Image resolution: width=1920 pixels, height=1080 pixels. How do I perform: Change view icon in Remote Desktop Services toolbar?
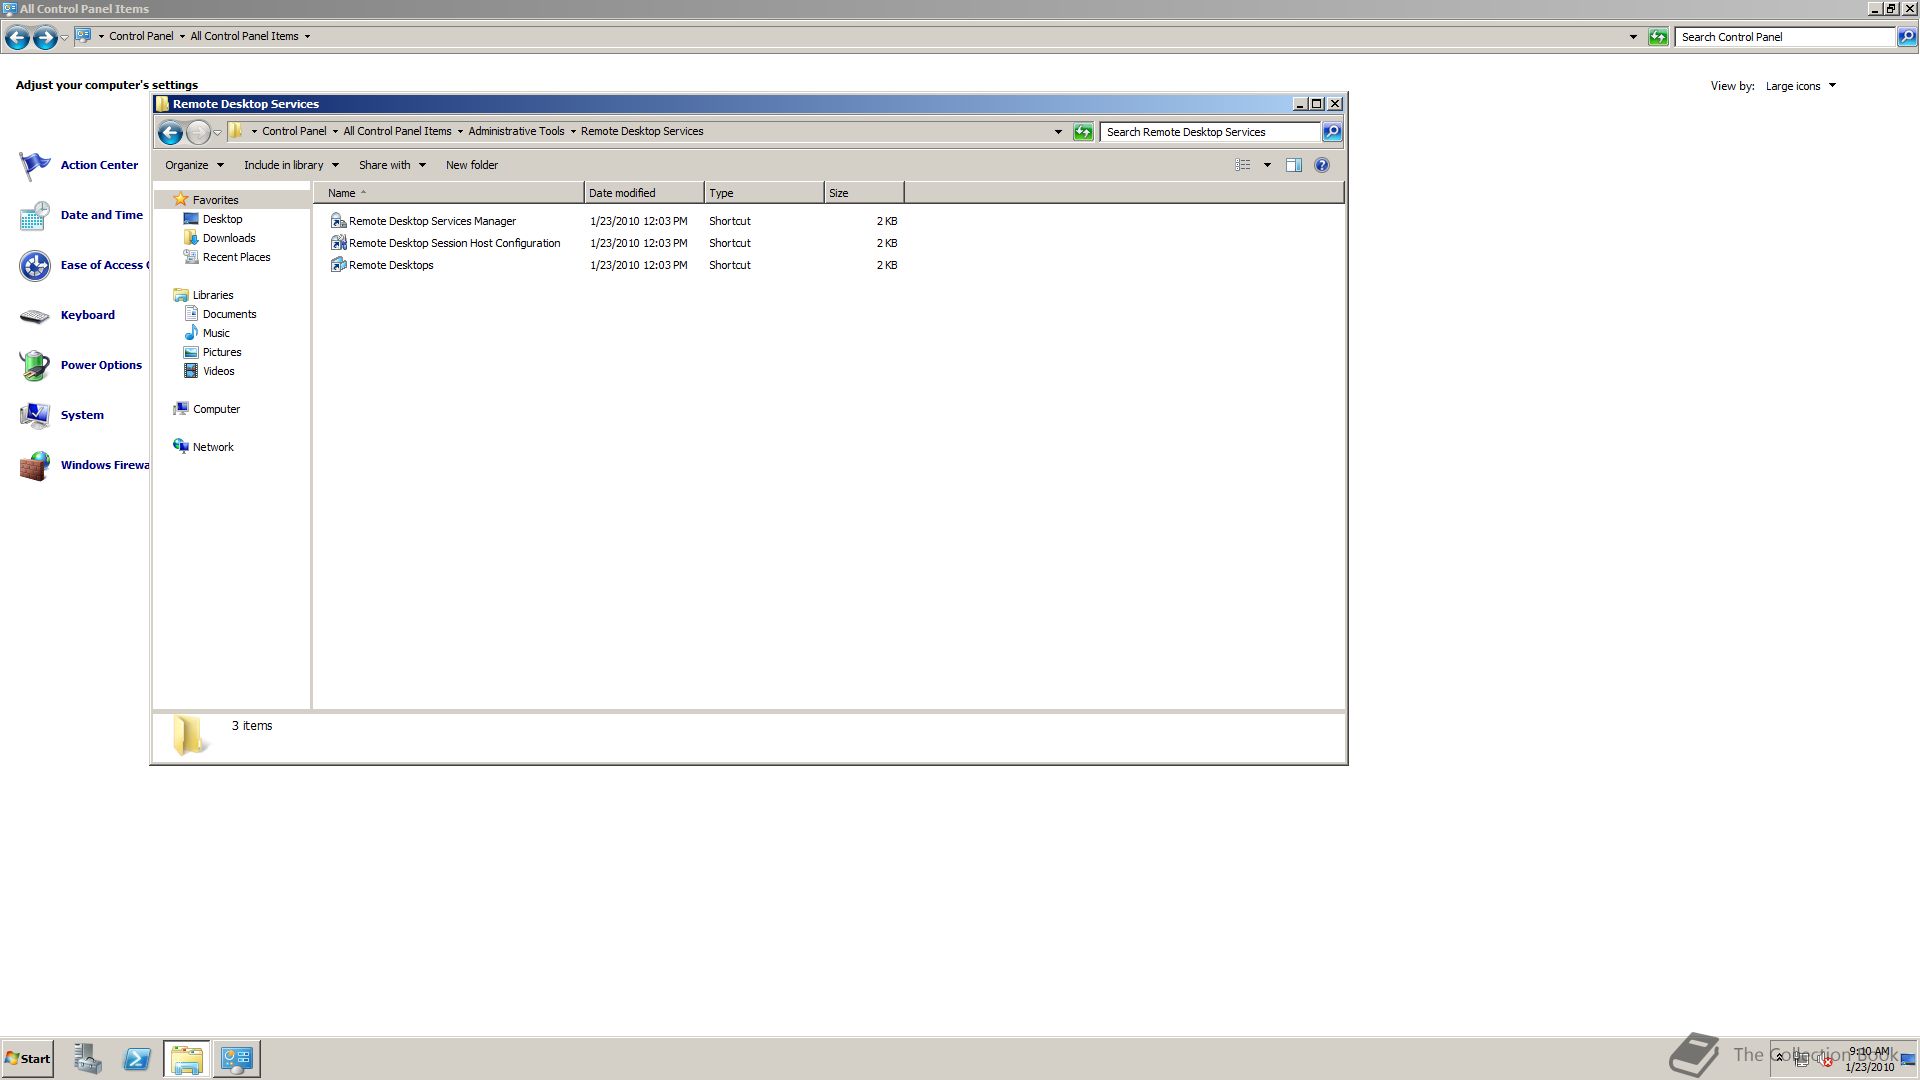(x=1243, y=165)
